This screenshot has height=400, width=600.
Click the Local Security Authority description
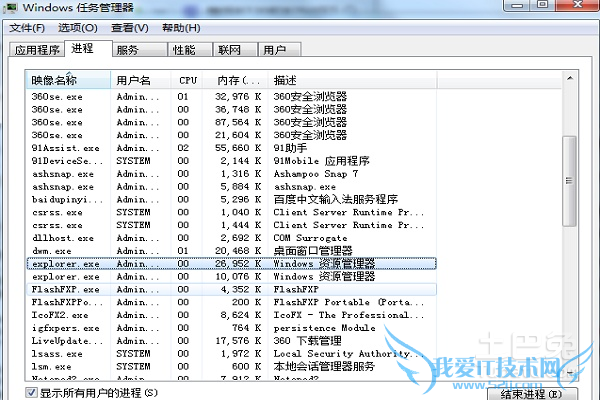[348, 354]
